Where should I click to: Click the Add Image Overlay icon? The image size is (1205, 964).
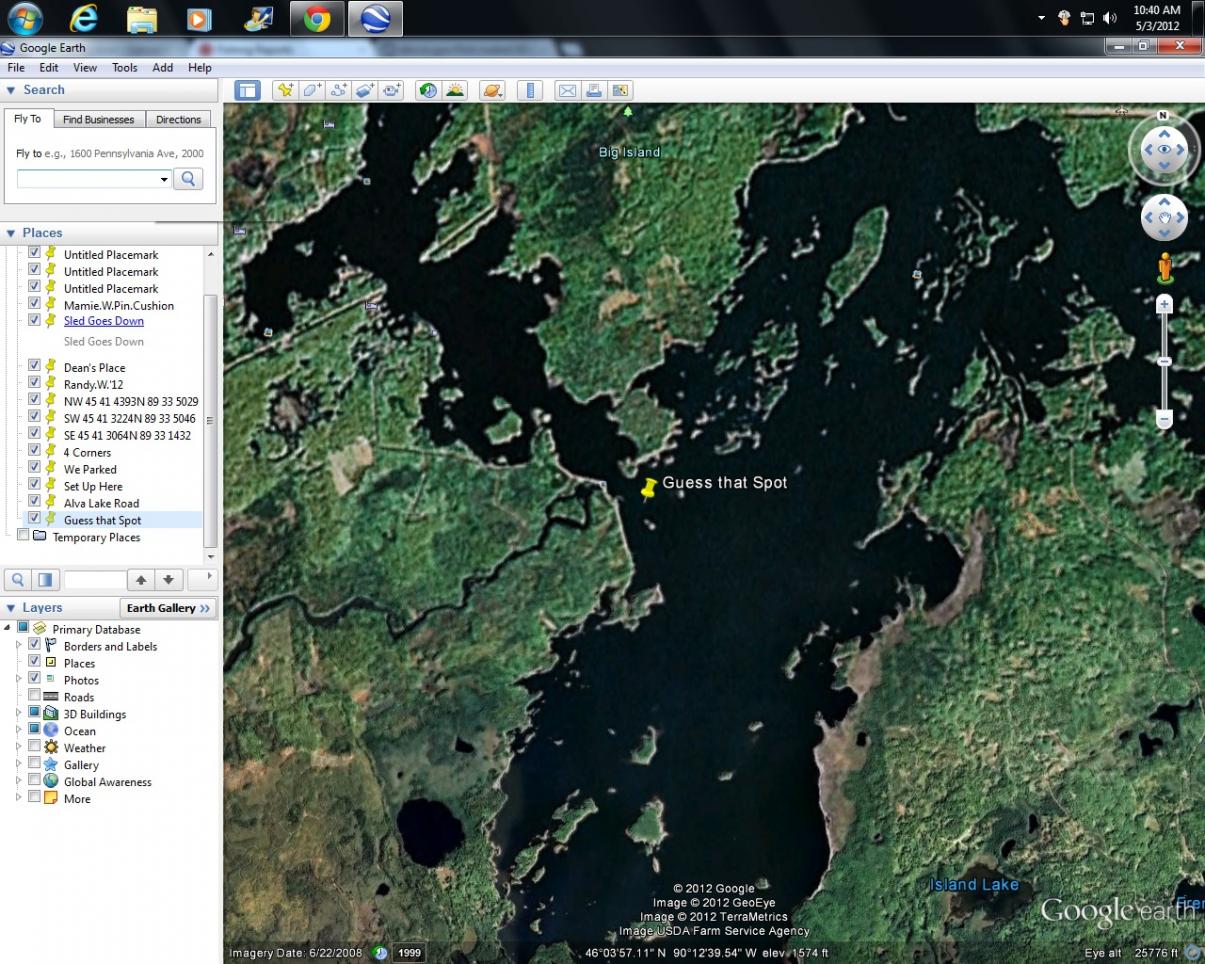click(366, 91)
